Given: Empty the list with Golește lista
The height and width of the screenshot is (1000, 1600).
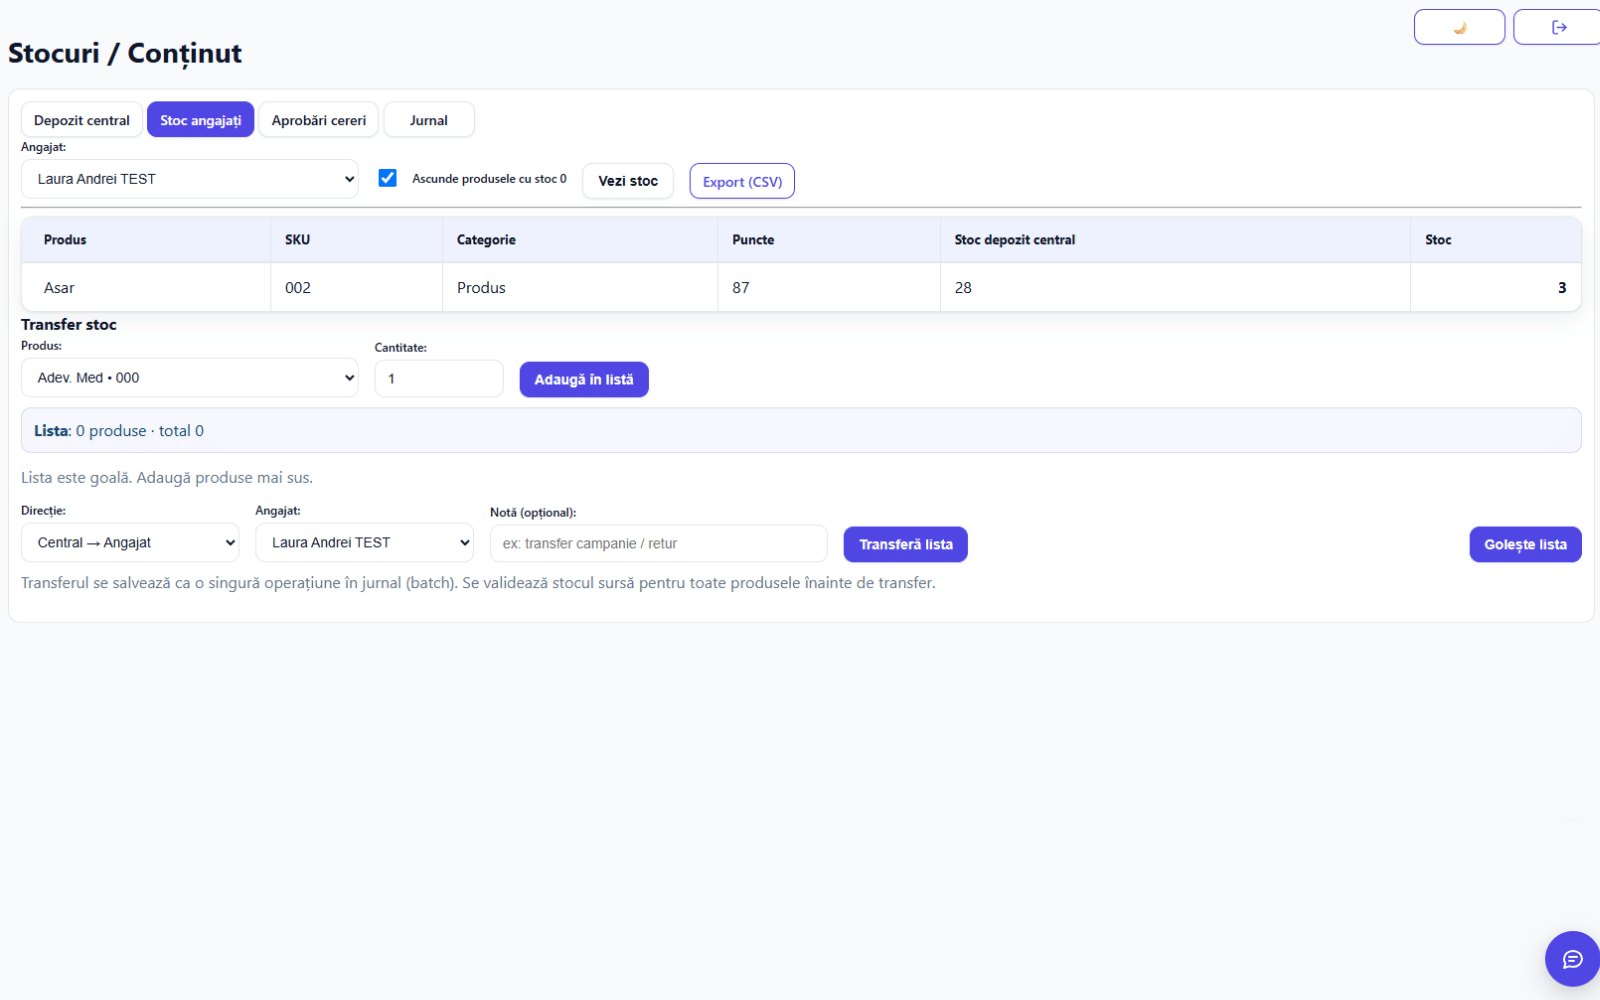Looking at the screenshot, I should (1525, 544).
